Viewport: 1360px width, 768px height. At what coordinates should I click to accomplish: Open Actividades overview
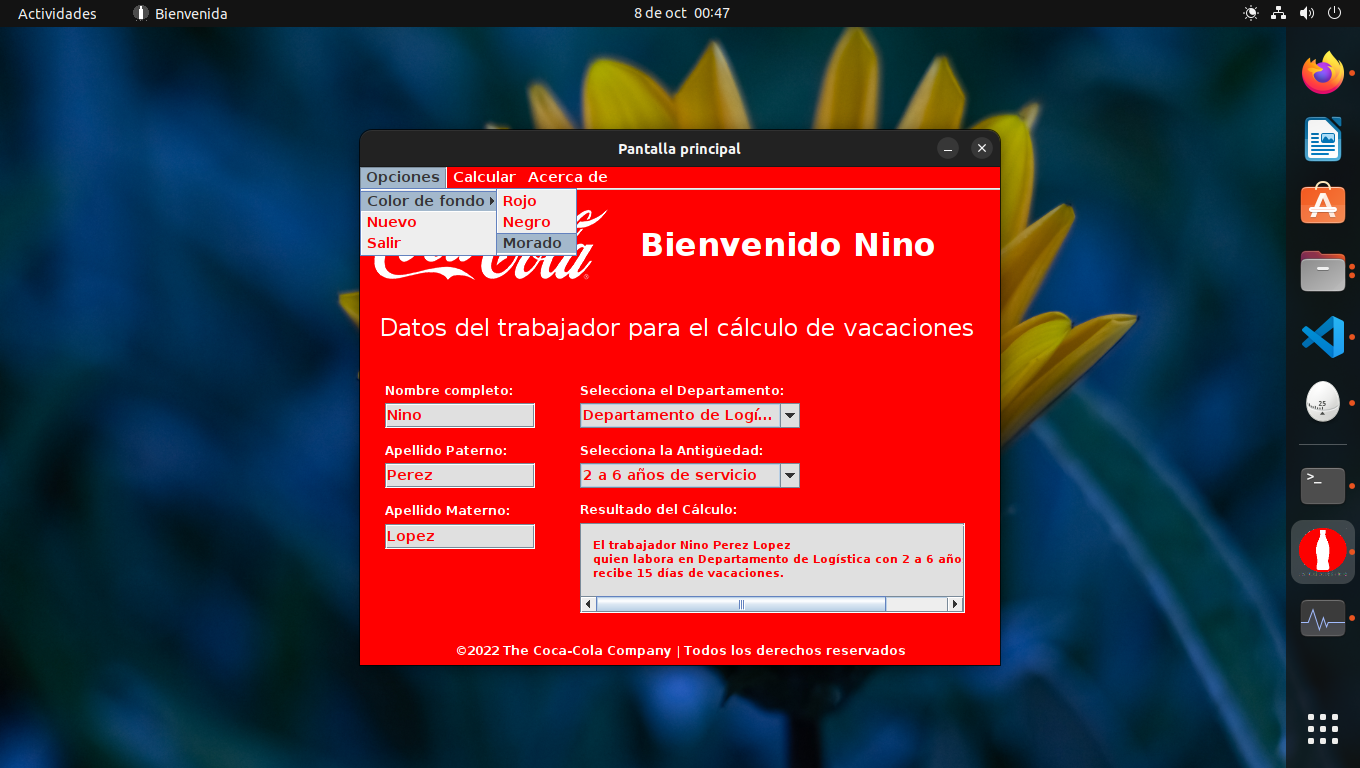pyautogui.click(x=57, y=13)
